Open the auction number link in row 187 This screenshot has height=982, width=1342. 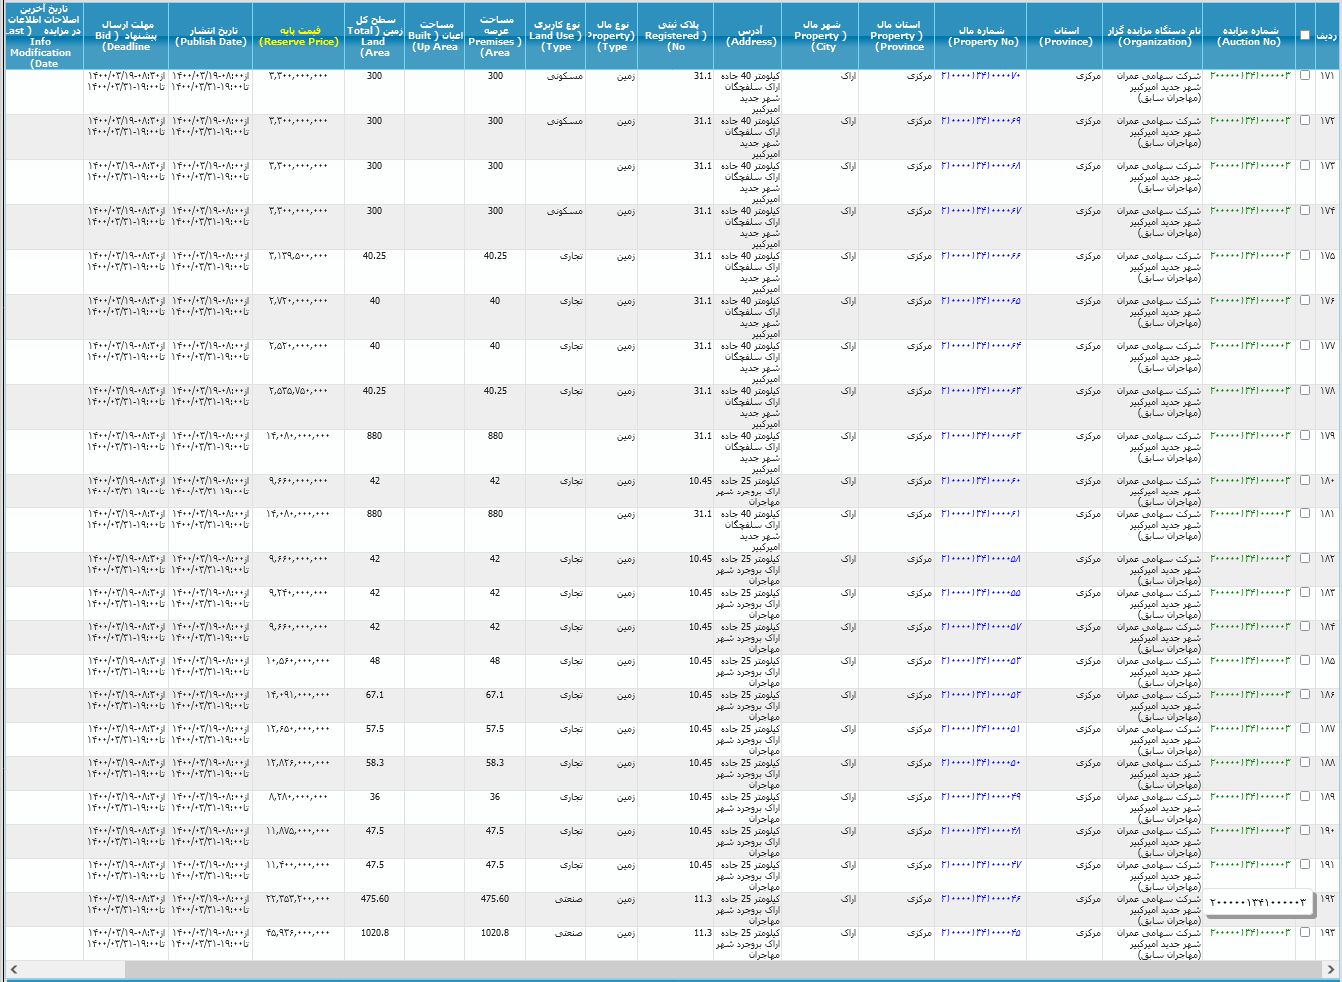(1250, 729)
